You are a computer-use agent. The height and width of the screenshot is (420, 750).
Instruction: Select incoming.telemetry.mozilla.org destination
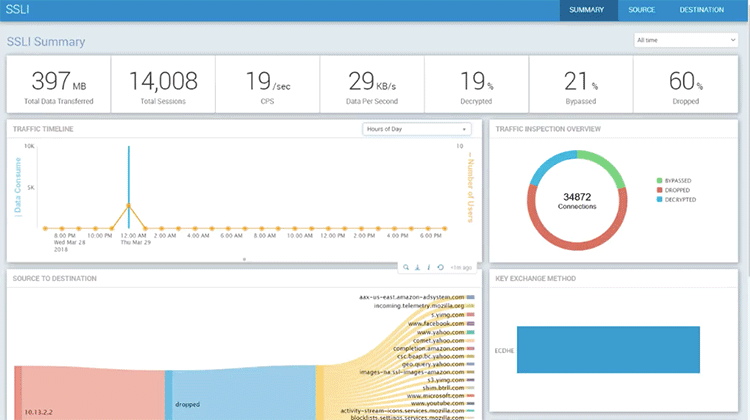click(x=419, y=306)
